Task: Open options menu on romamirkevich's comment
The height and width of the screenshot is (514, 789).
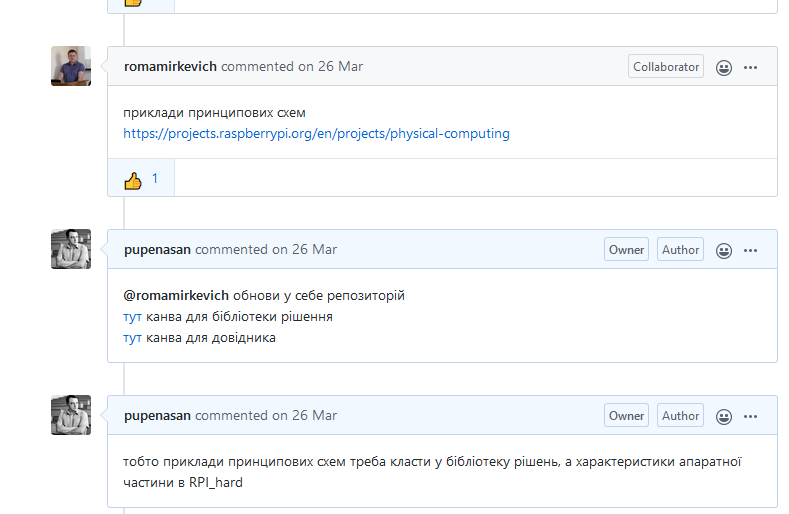Action: (751, 67)
